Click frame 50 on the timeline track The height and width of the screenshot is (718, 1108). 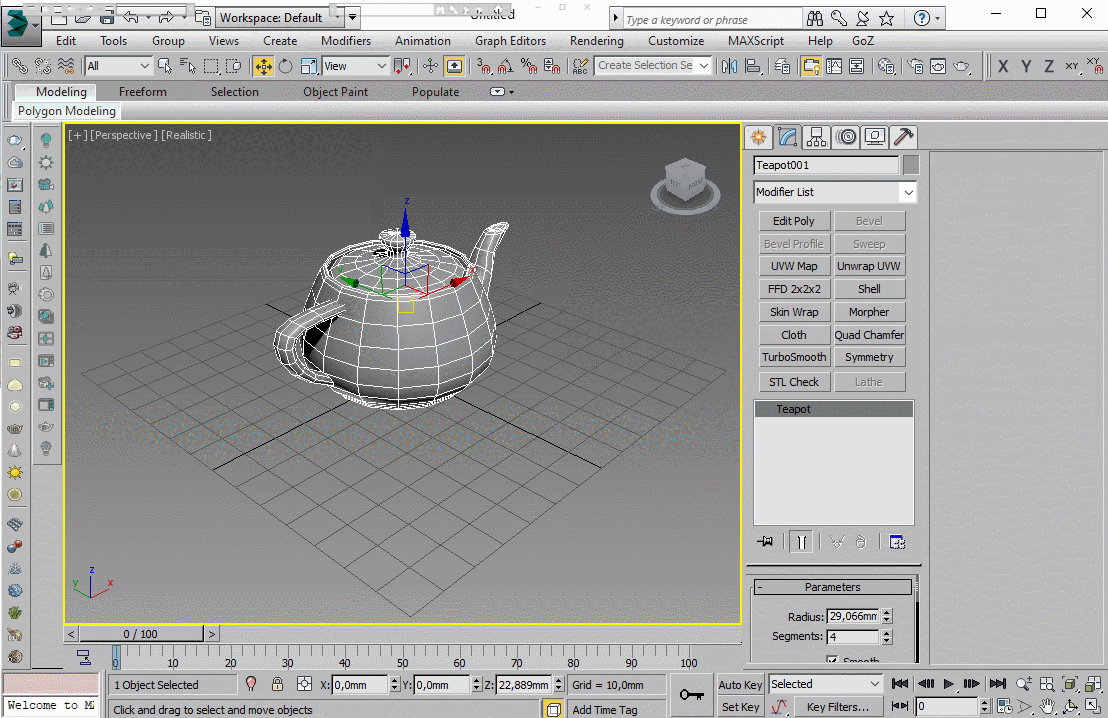(x=402, y=659)
